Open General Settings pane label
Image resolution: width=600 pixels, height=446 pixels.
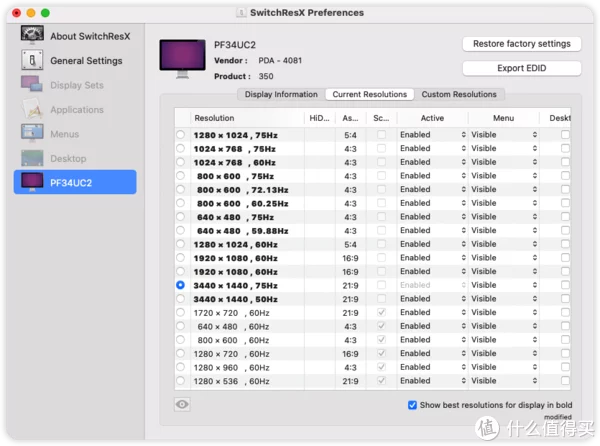point(86,61)
